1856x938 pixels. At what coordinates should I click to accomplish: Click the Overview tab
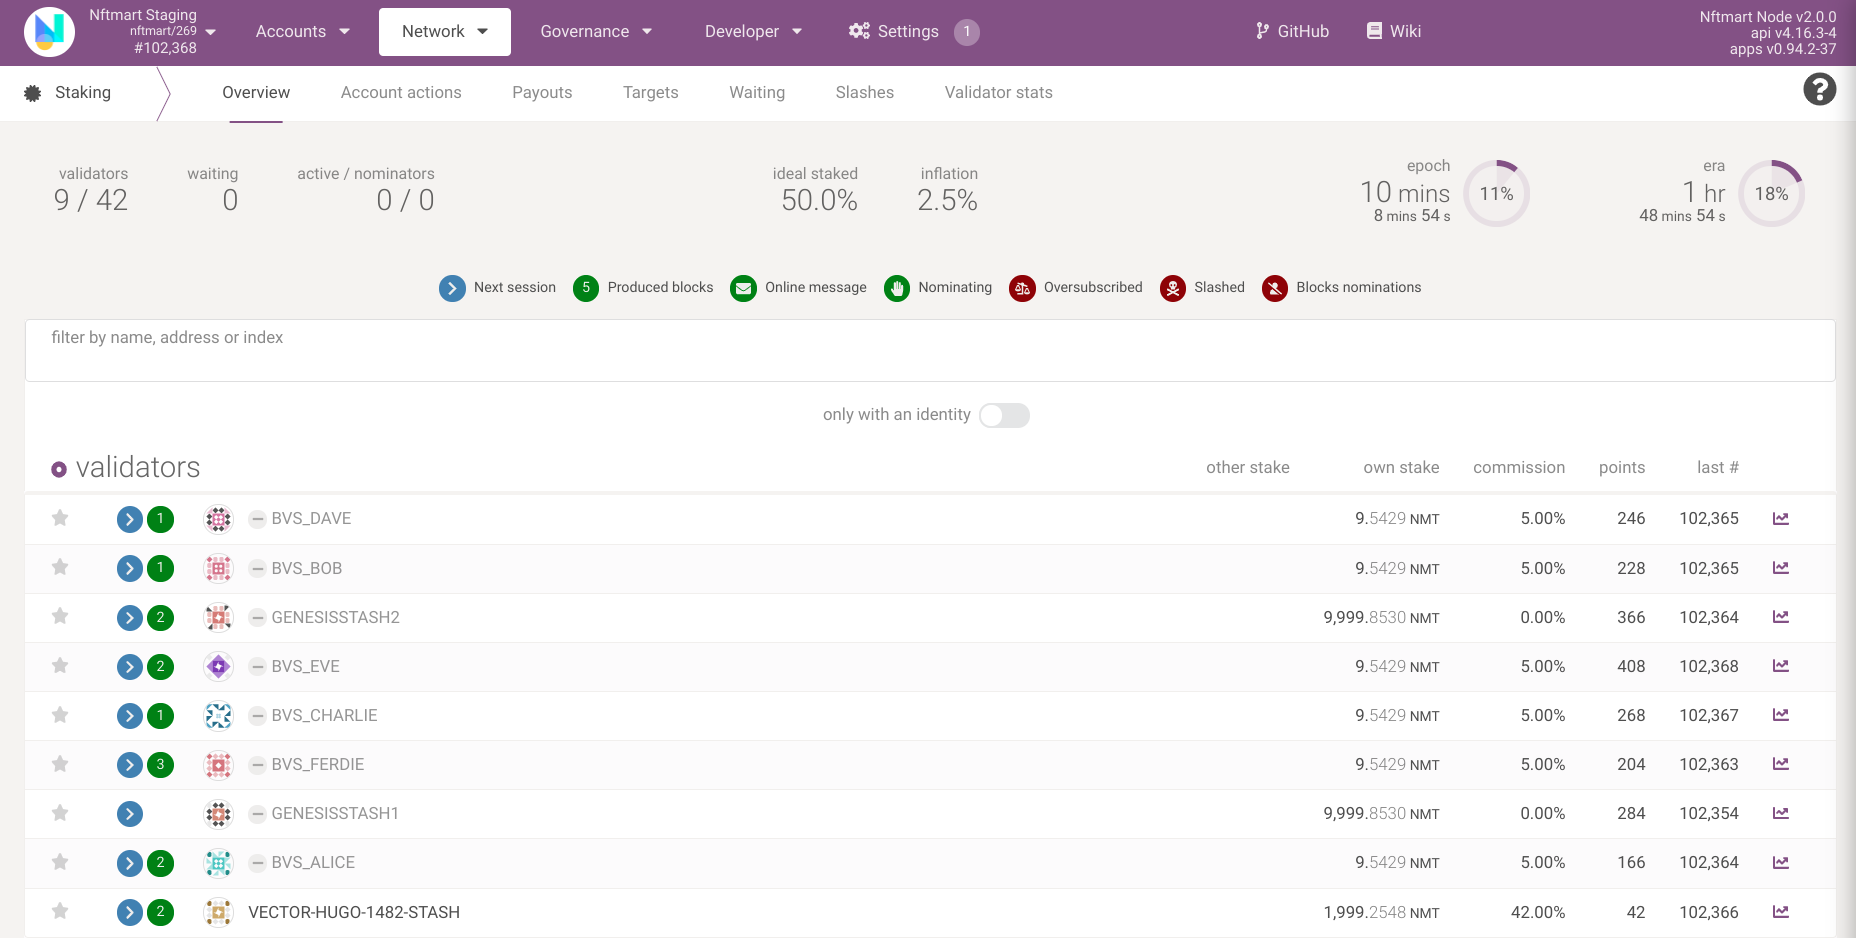[256, 93]
